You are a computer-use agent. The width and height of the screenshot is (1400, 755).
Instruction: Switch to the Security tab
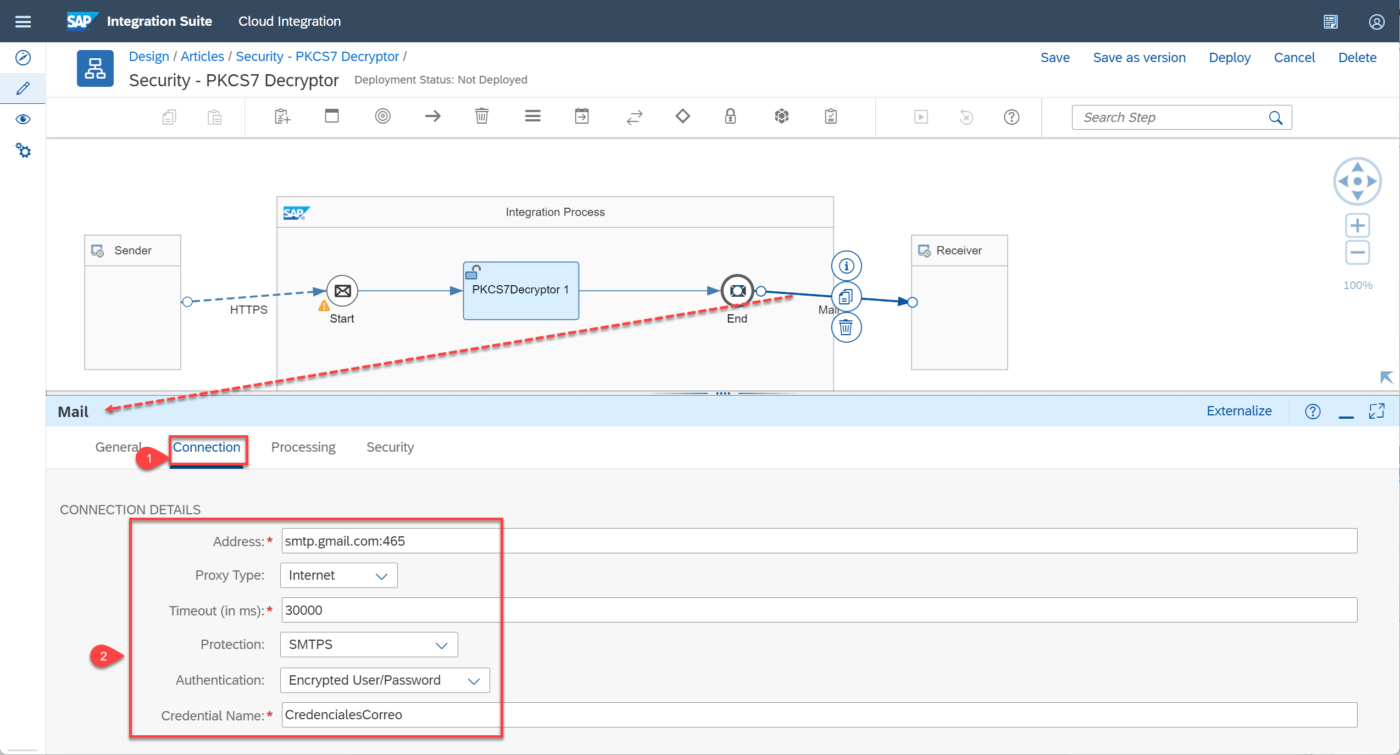click(x=390, y=447)
